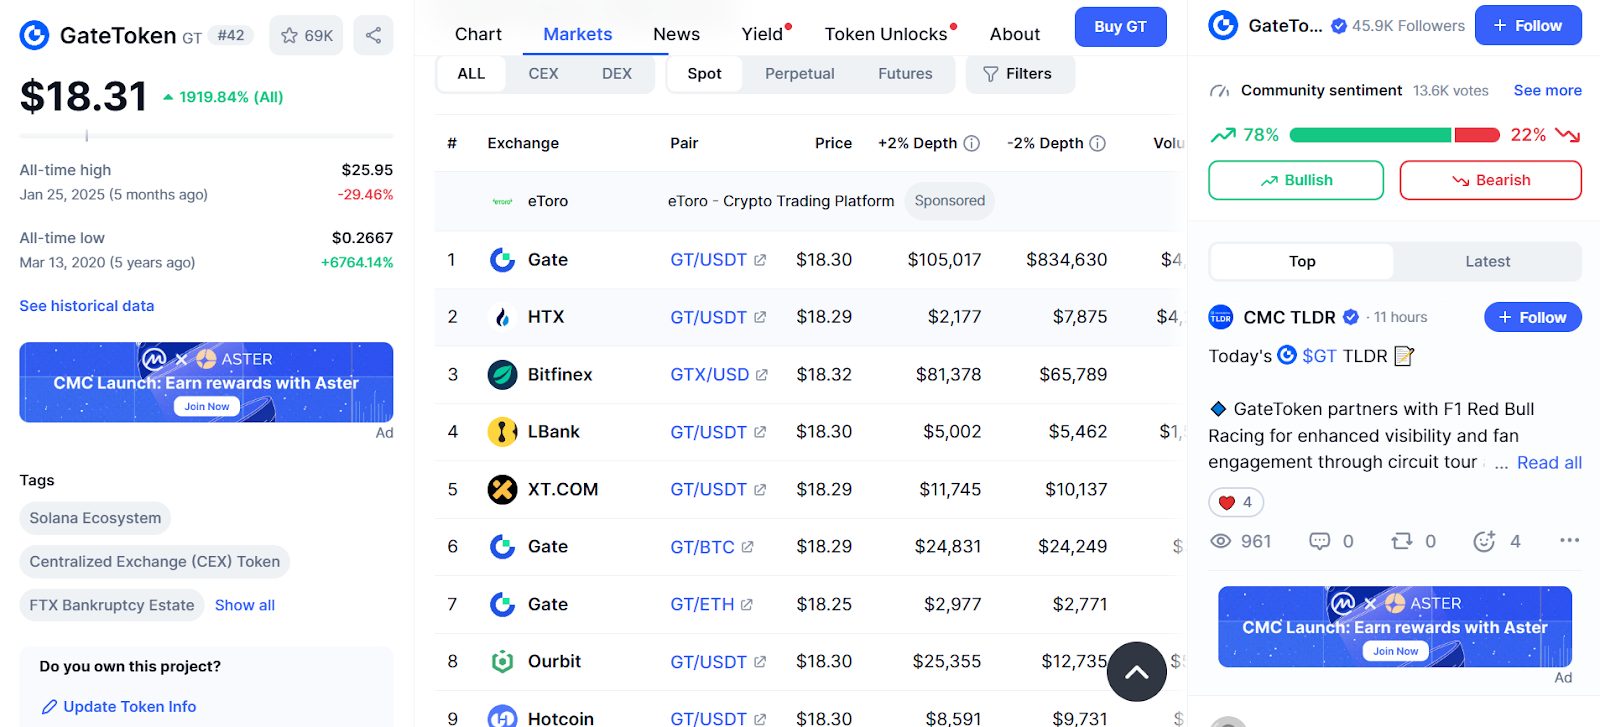Click the red bearish sentiment bar
The image size is (1600, 727).
click(1477, 135)
